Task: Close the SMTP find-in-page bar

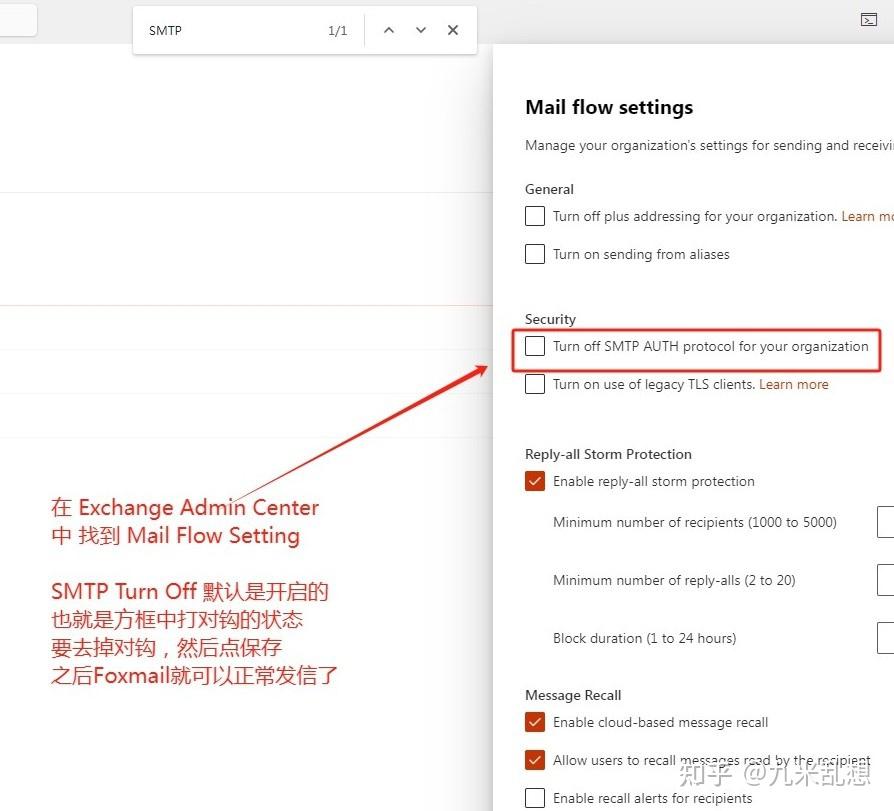Action: click(452, 29)
